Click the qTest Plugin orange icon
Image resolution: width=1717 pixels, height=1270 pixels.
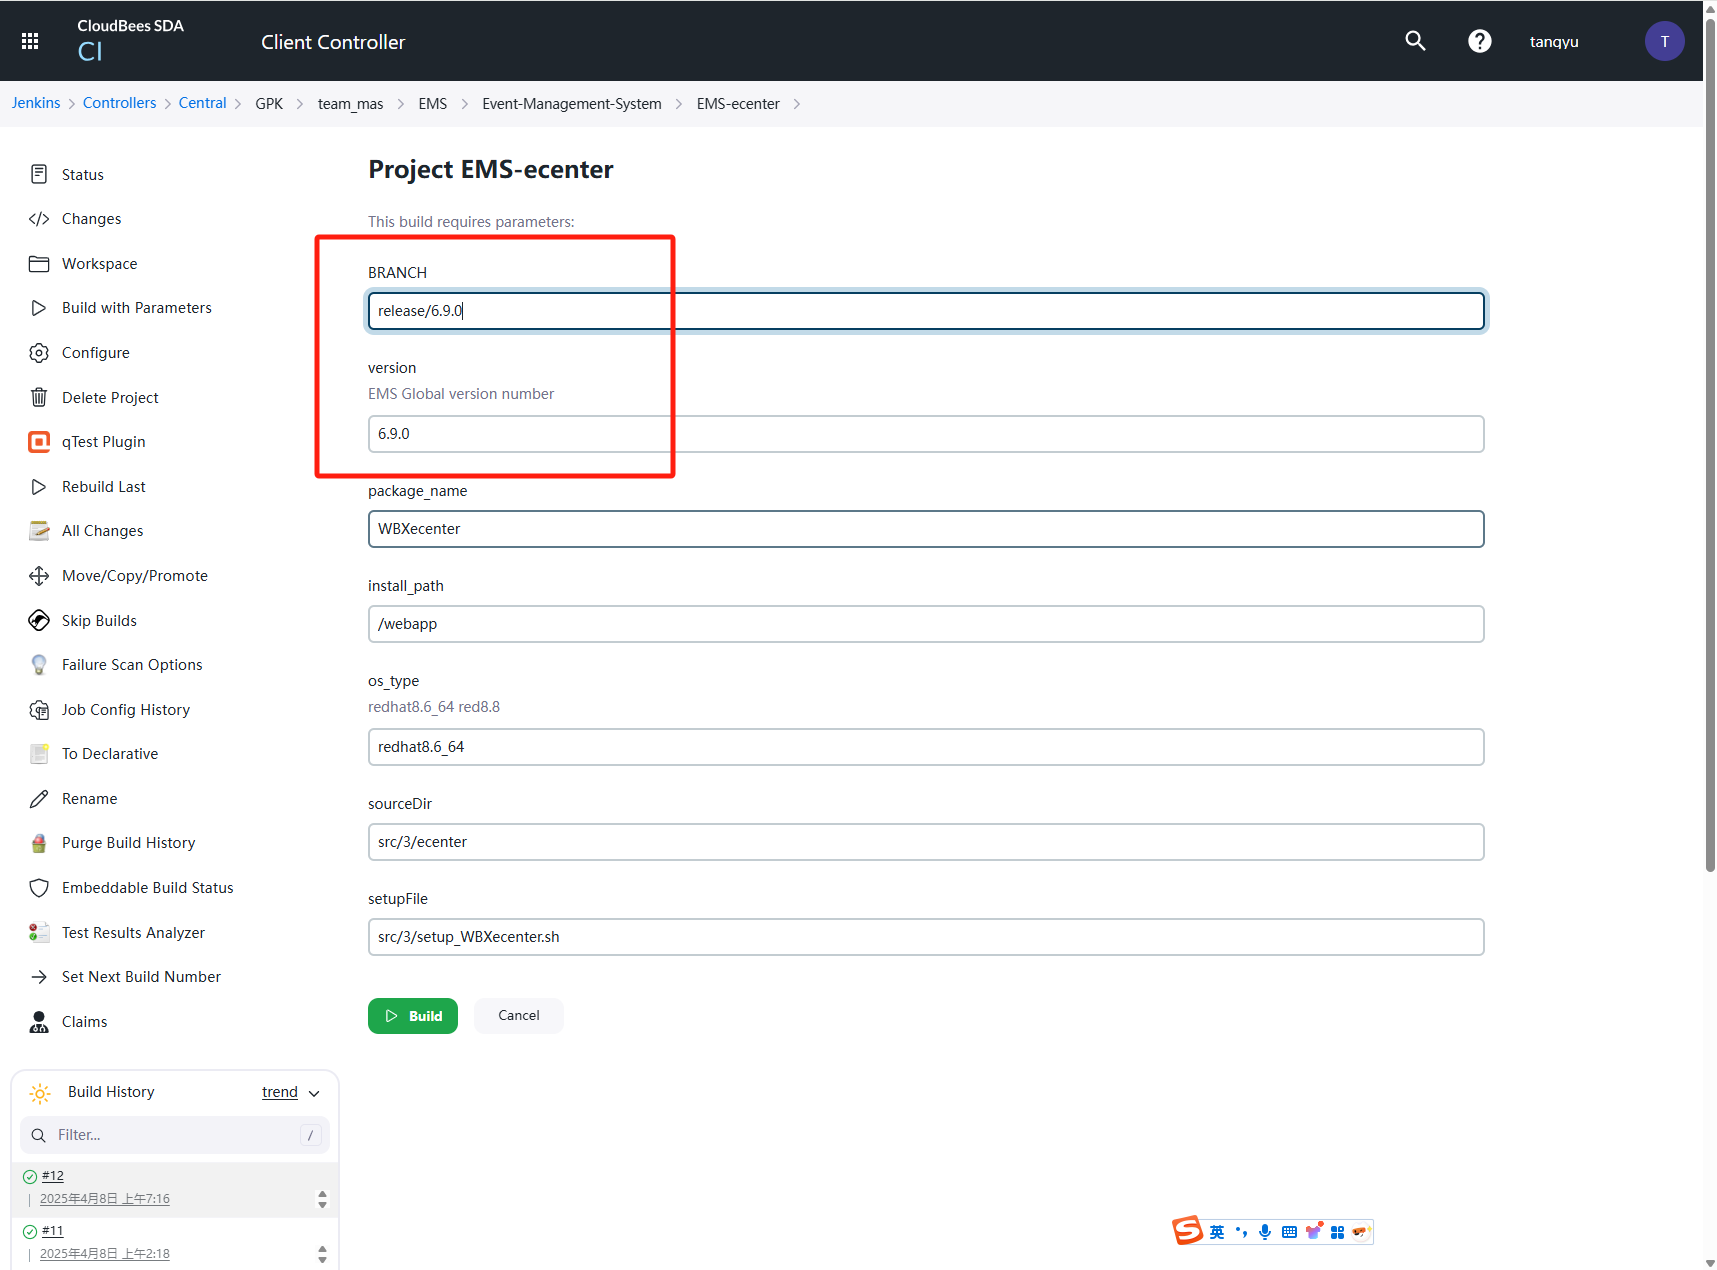click(x=39, y=442)
